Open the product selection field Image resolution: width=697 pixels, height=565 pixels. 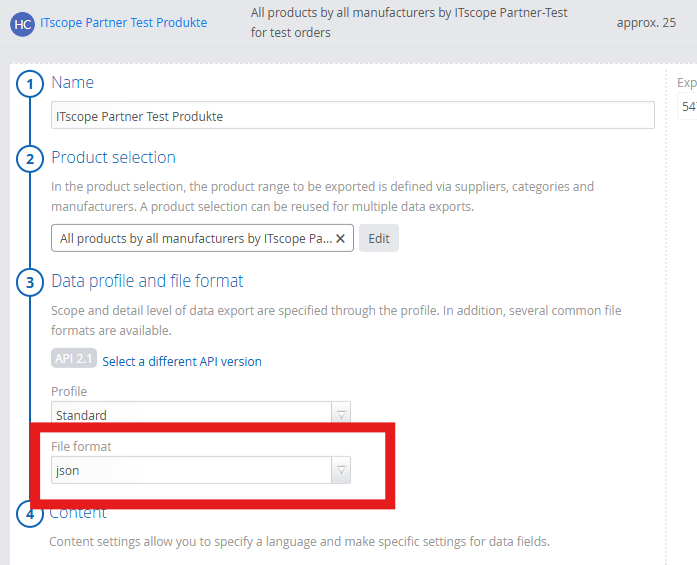click(202, 238)
